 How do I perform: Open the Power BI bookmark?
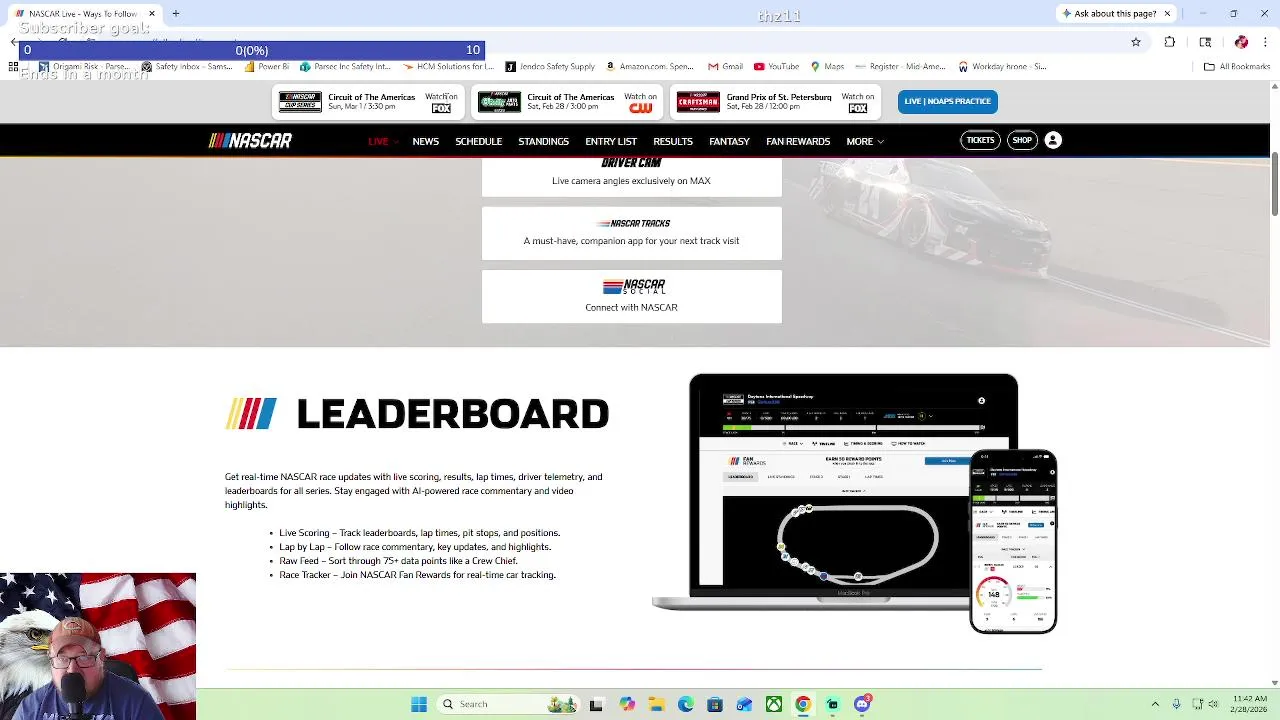coord(266,67)
